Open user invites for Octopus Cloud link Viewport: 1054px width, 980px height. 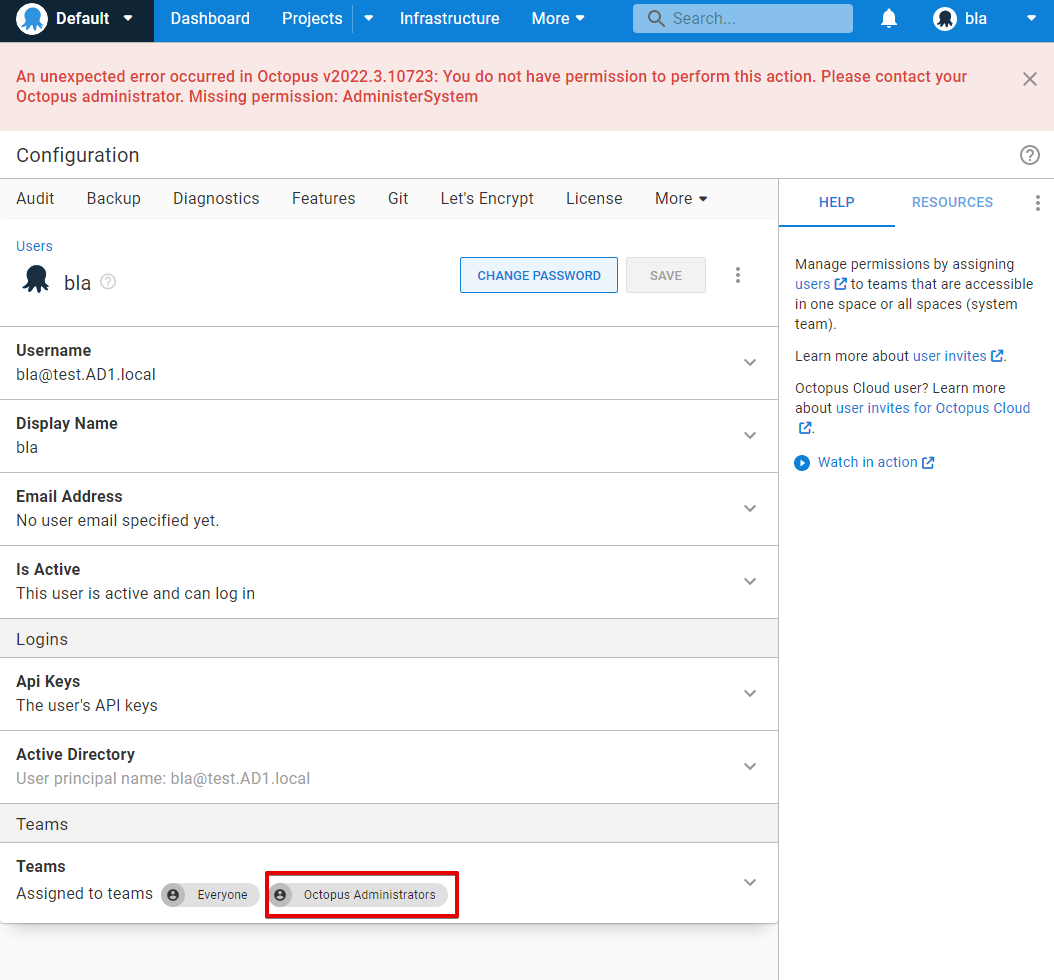click(932, 408)
